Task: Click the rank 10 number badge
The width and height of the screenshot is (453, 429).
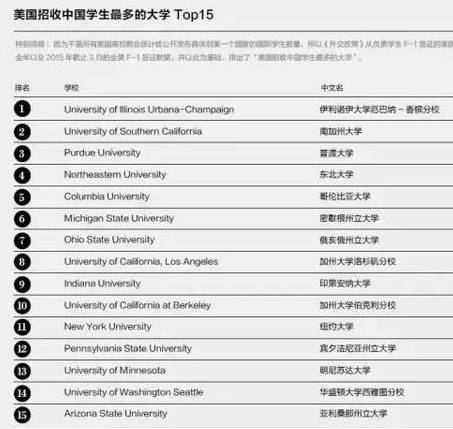Action: click(x=22, y=305)
